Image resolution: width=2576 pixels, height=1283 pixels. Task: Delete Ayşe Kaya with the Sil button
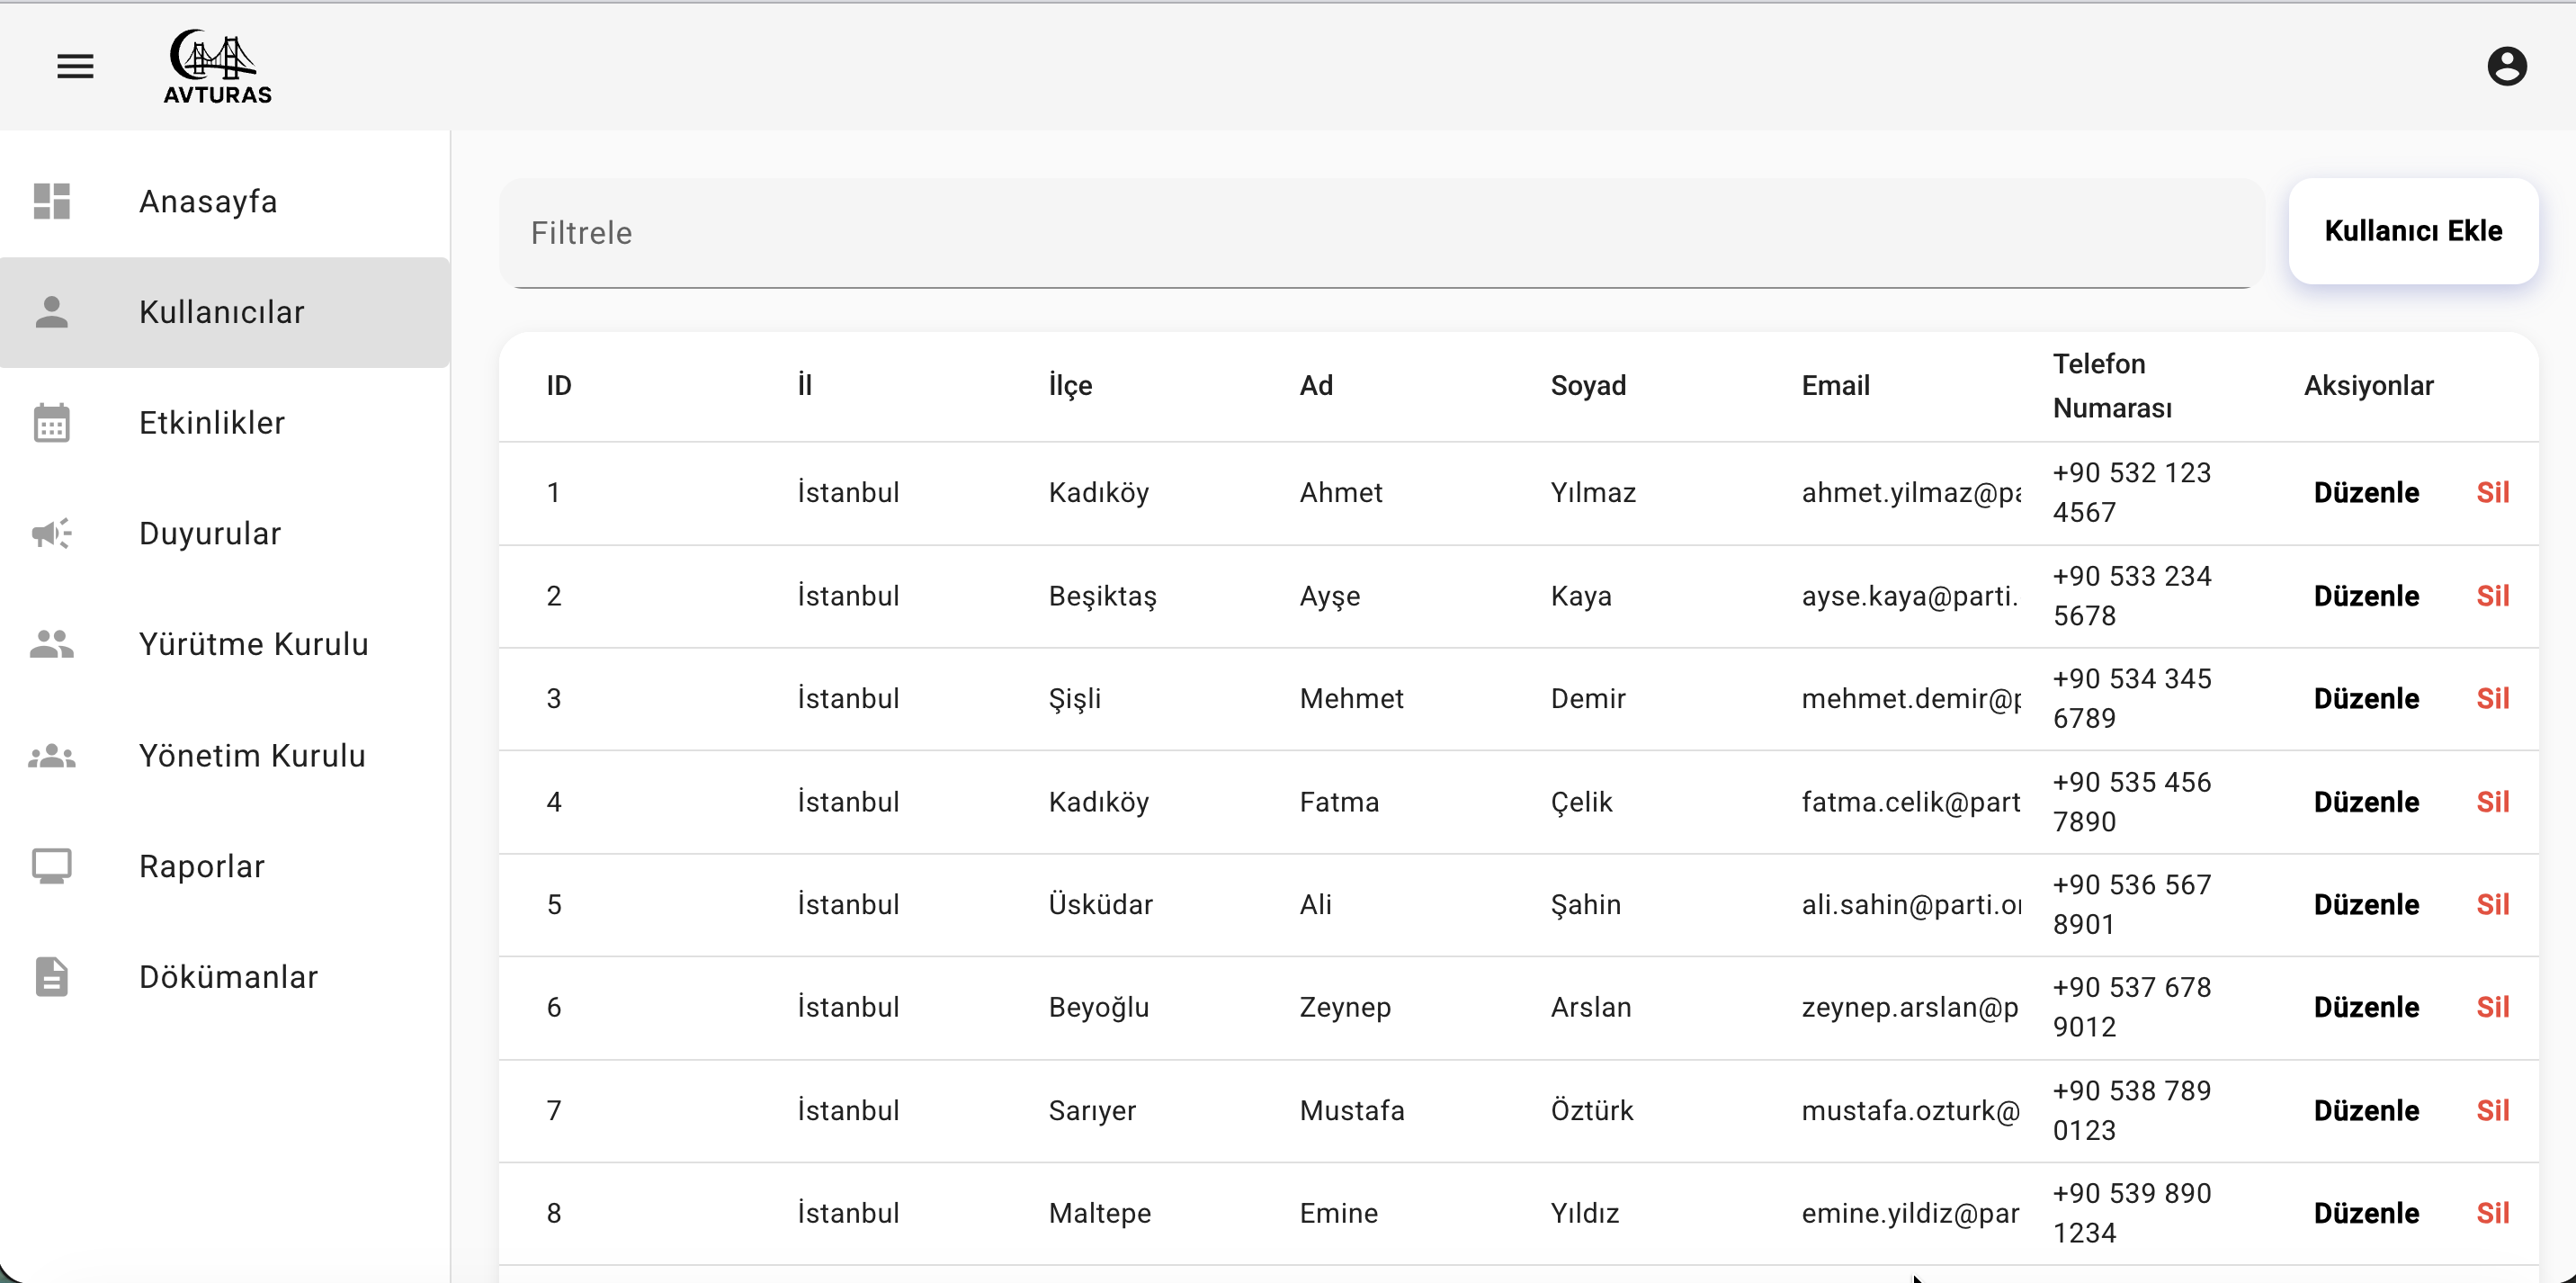(2492, 596)
